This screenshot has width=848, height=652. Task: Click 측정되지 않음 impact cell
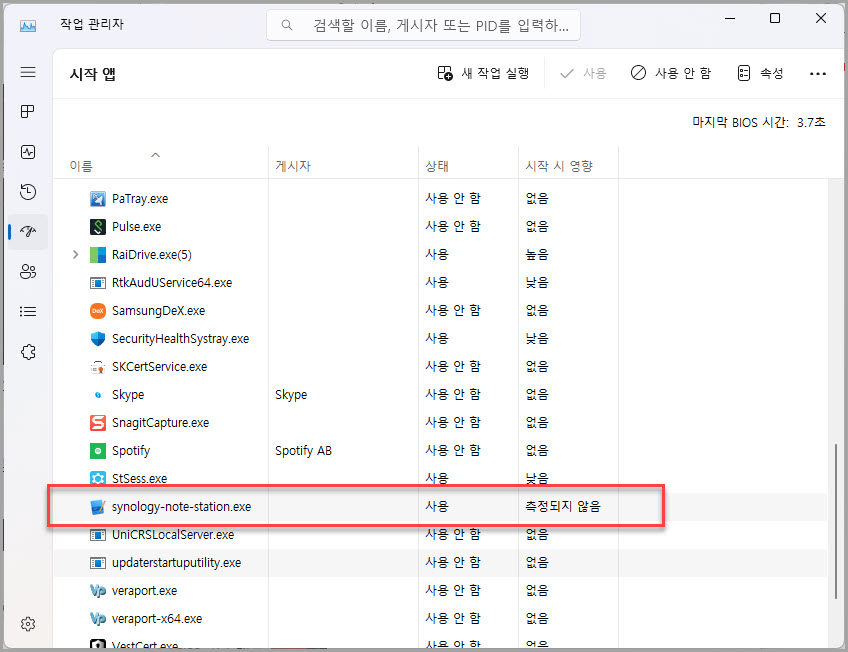pyautogui.click(x=562, y=507)
